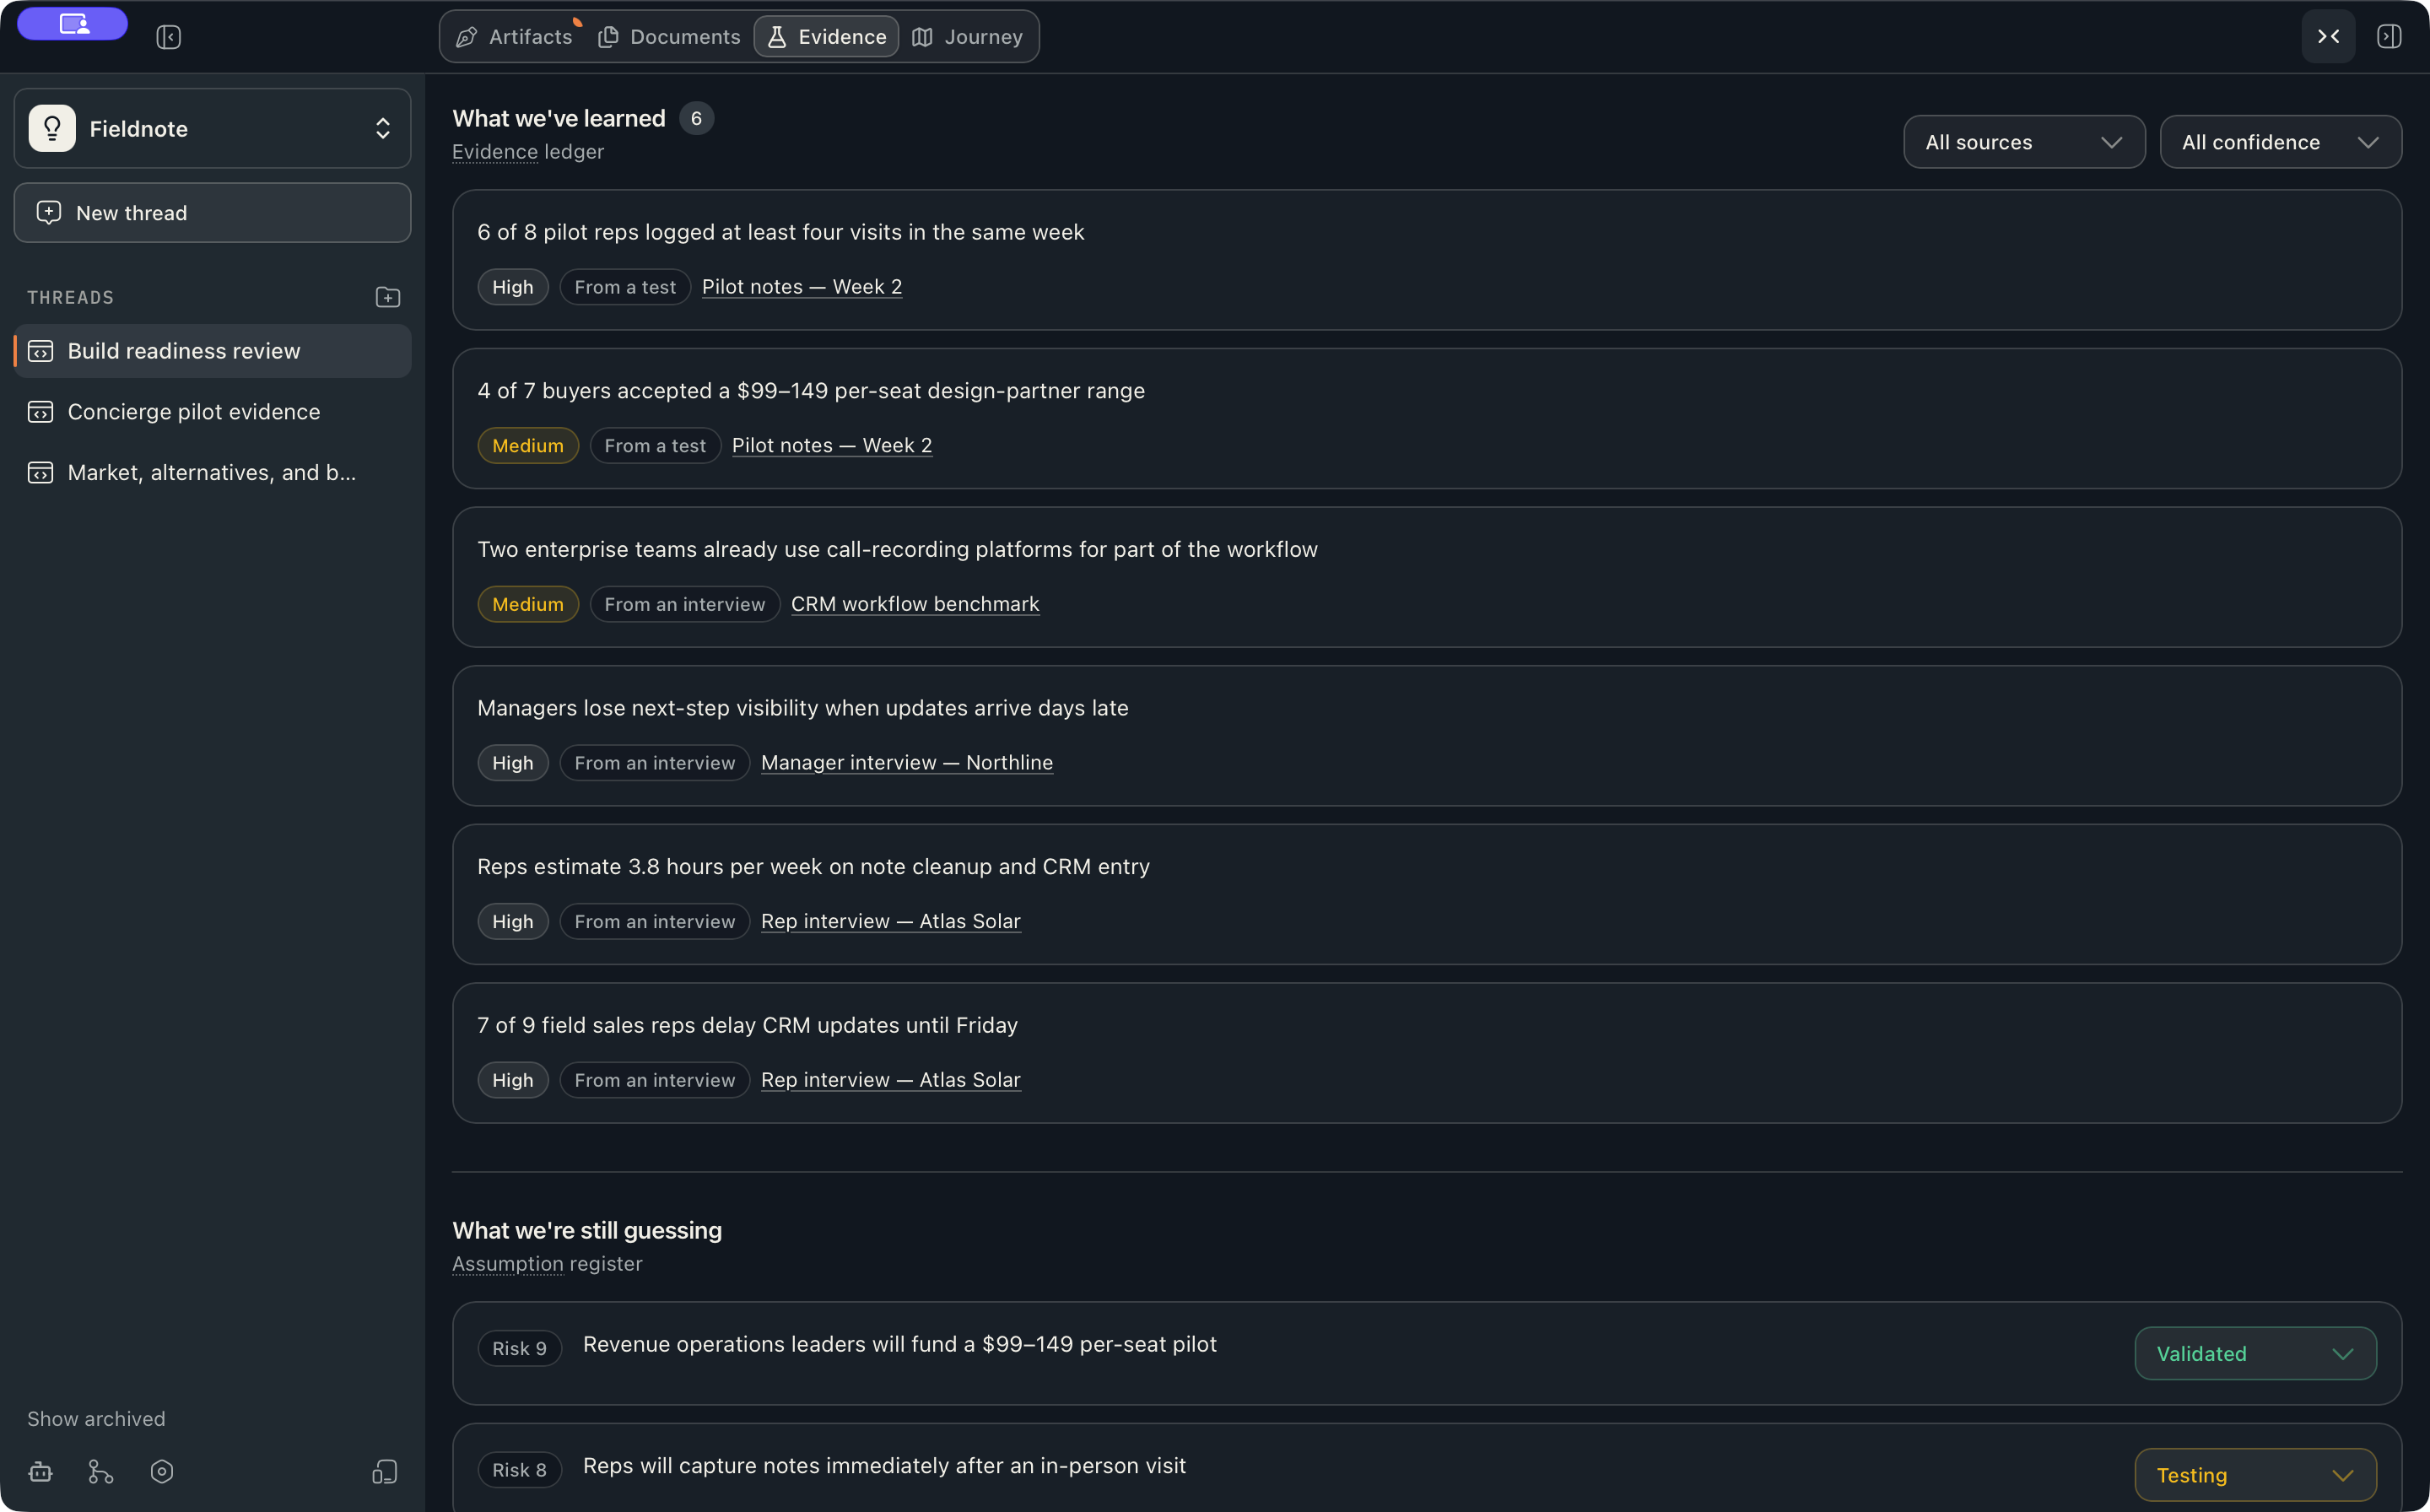Click the Risk 9 badge
This screenshot has height=1512, width=2430.
click(519, 1348)
